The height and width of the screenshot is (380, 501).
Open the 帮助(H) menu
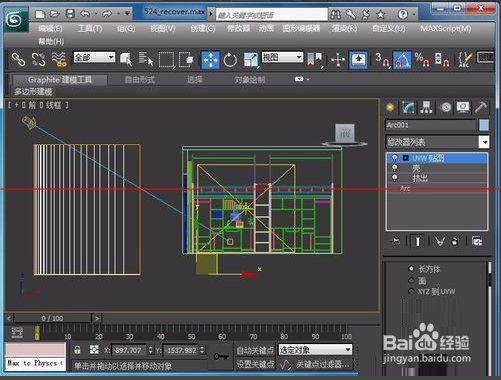[x=51, y=42]
